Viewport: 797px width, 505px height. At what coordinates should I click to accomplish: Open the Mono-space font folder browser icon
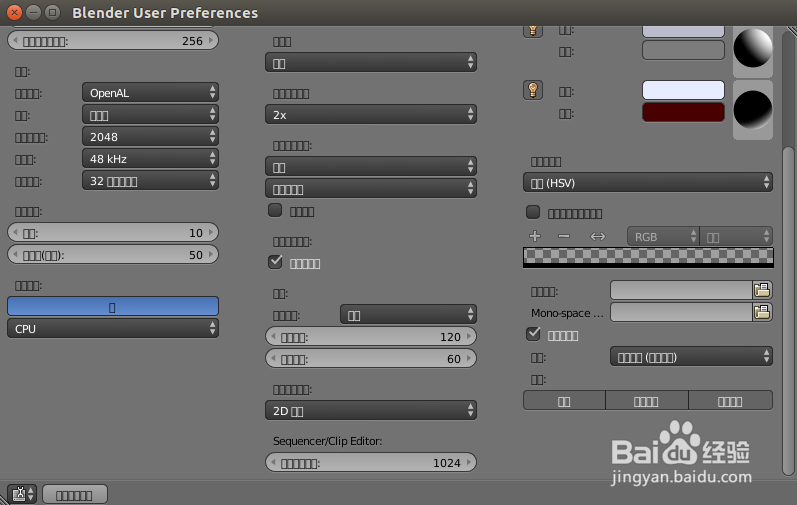[x=762, y=312]
